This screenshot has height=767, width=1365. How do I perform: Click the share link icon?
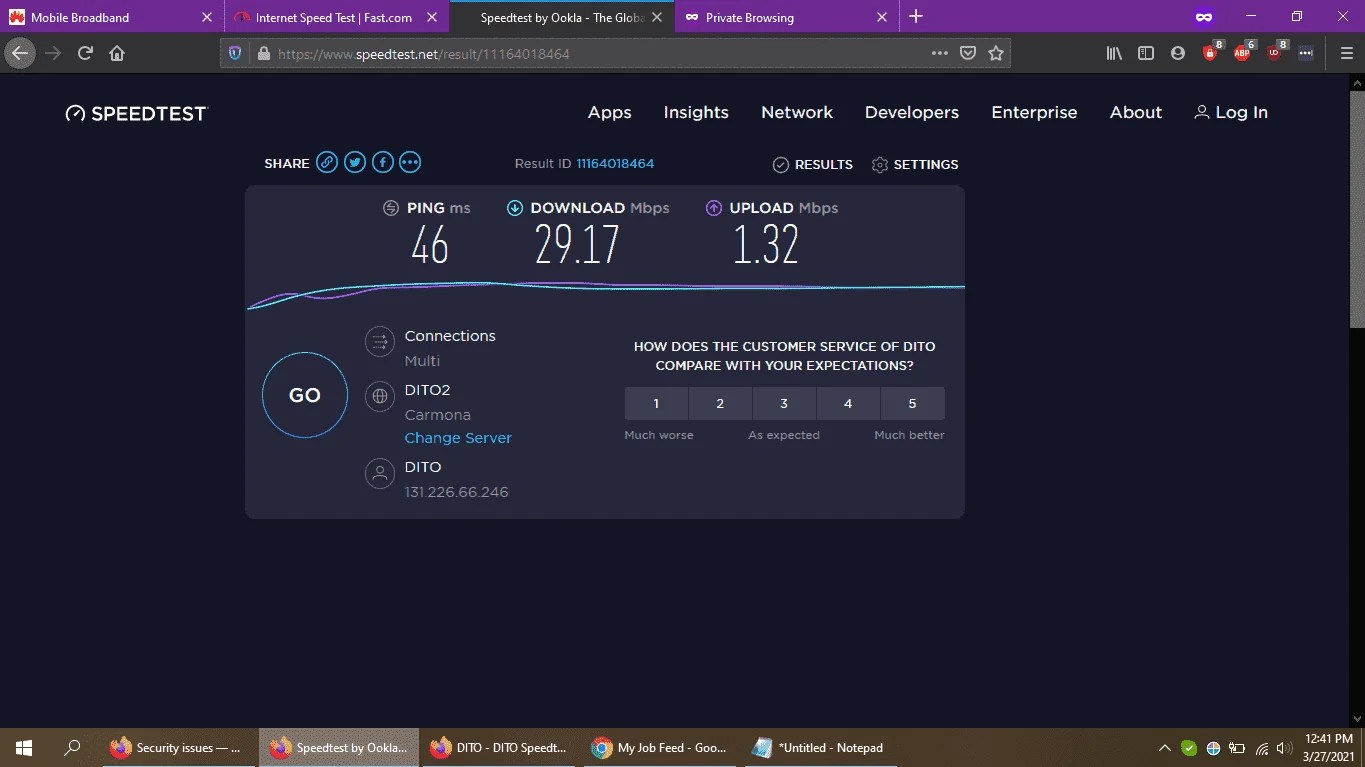pyautogui.click(x=327, y=163)
